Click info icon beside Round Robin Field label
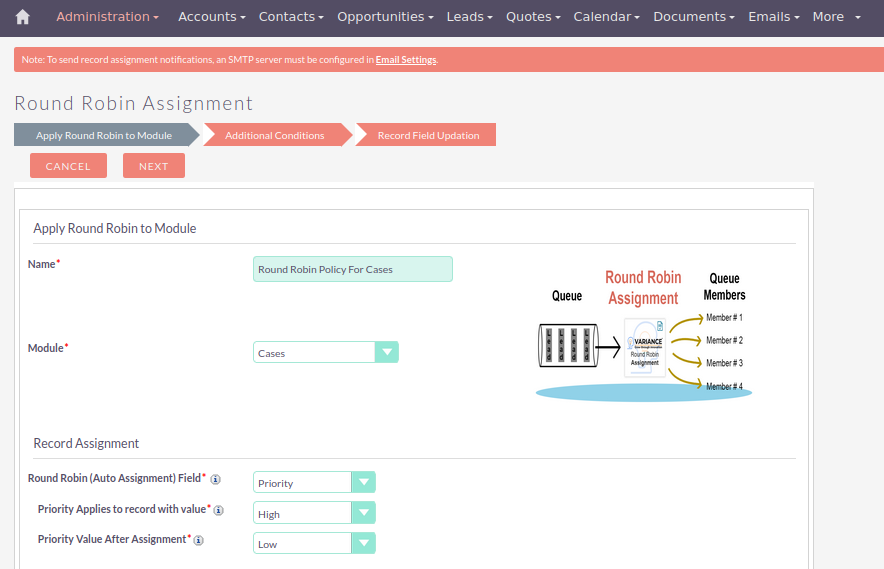Image resolution: width=884 pixels, height=569 pixels. pos(215,479)
